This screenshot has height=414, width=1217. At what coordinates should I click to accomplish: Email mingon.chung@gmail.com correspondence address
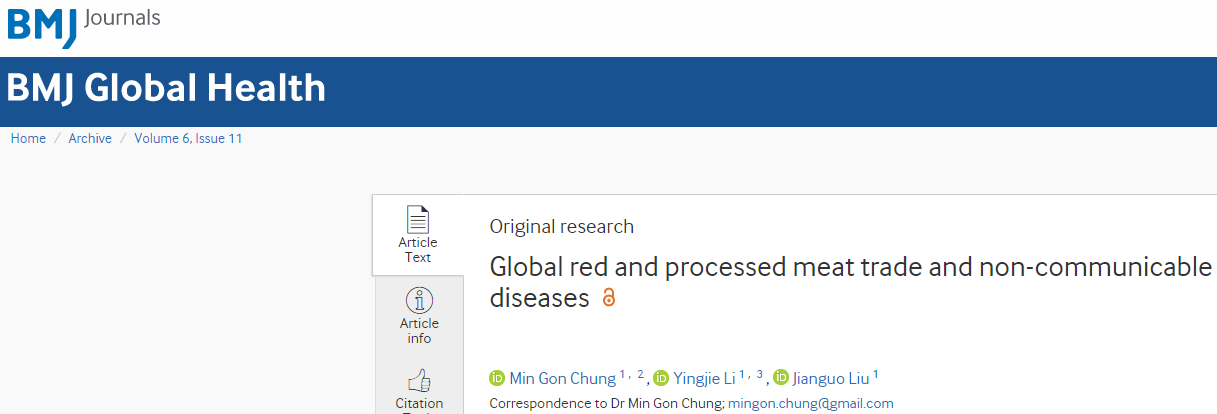810,404
